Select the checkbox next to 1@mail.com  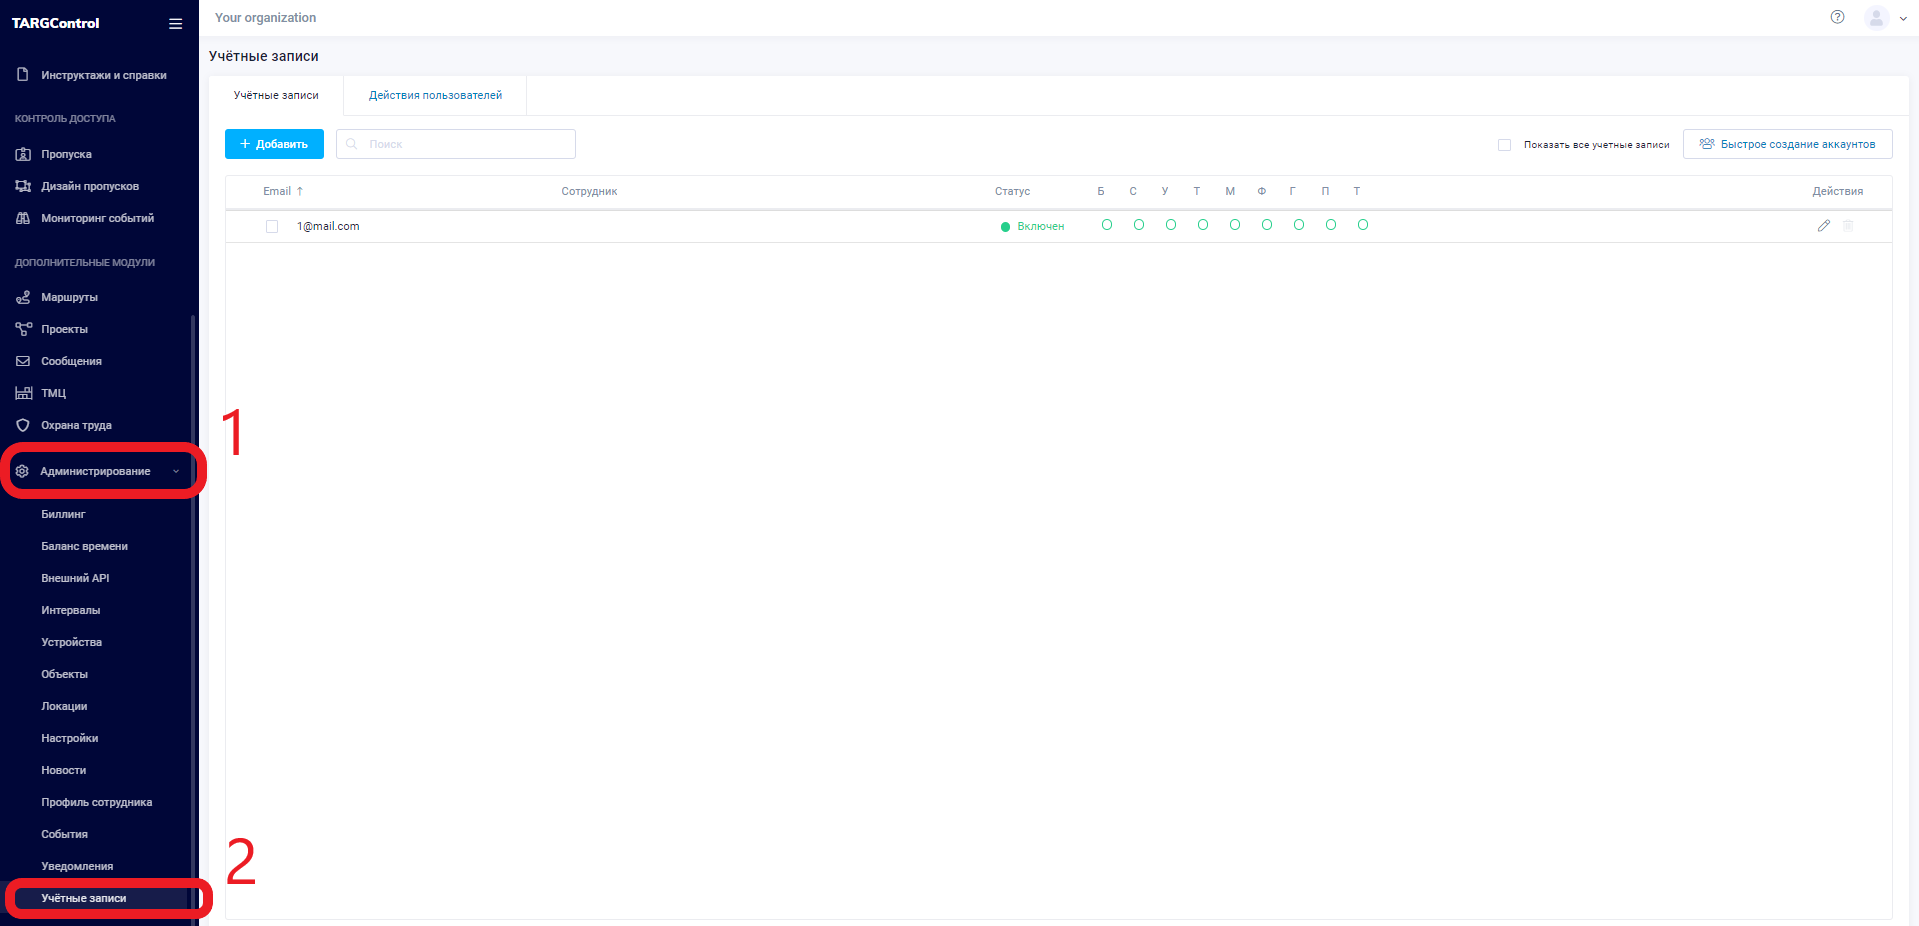tap(272, 227)
